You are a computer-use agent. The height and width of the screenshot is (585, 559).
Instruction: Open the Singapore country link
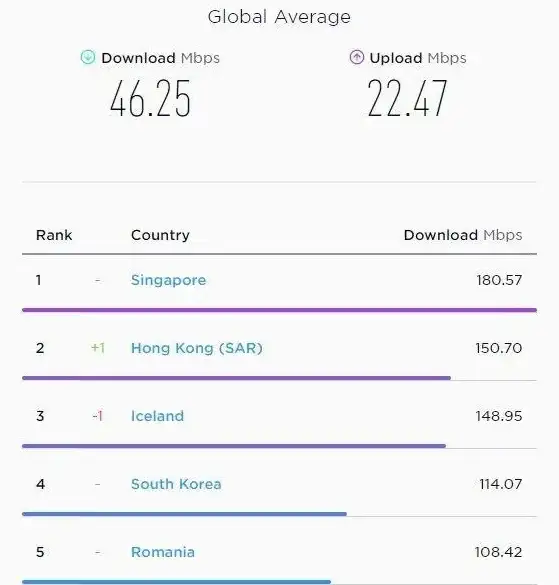(168, 280)
